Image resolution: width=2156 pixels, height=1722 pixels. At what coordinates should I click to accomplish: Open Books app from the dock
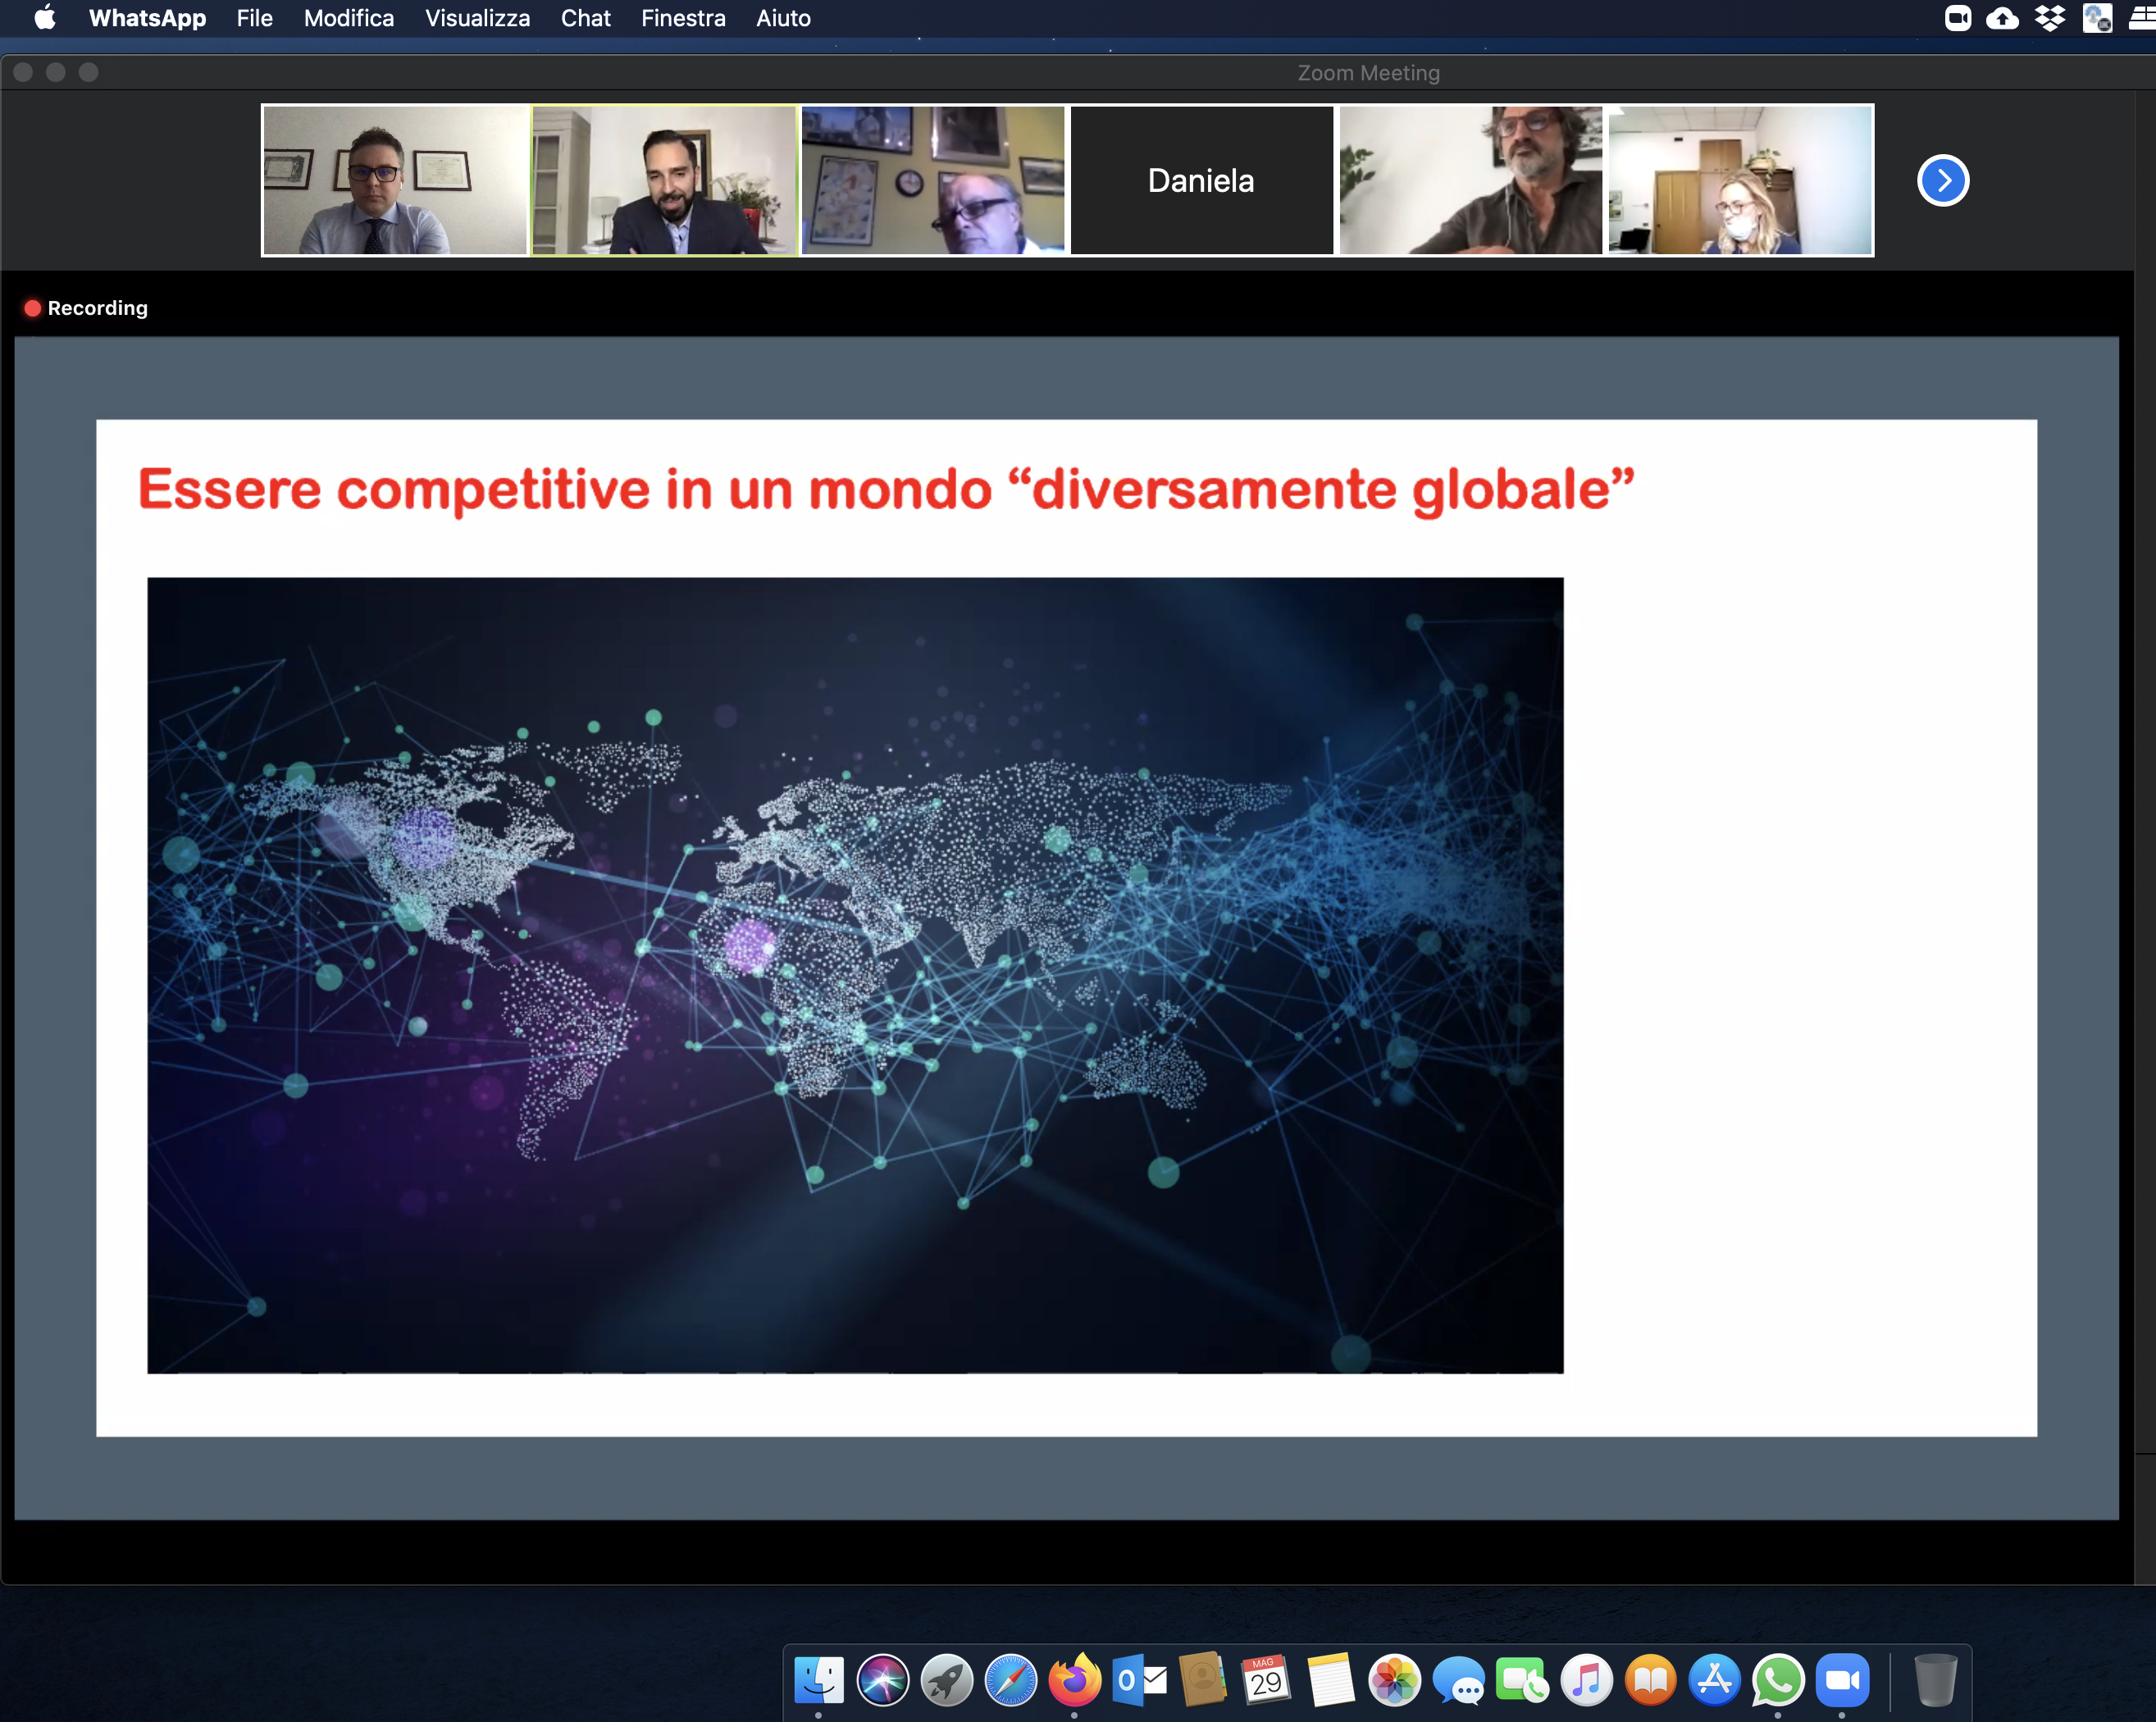pyautogui.click(x=1650, y=1680)
